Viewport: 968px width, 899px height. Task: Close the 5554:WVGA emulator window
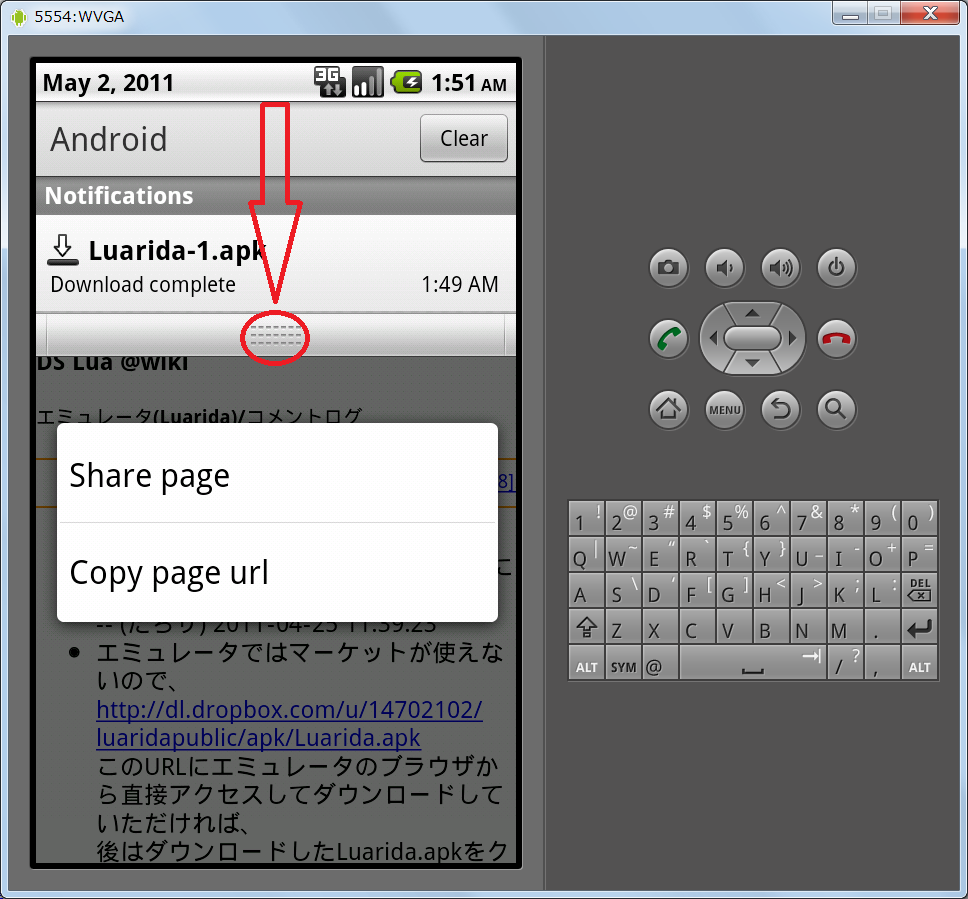930,13
